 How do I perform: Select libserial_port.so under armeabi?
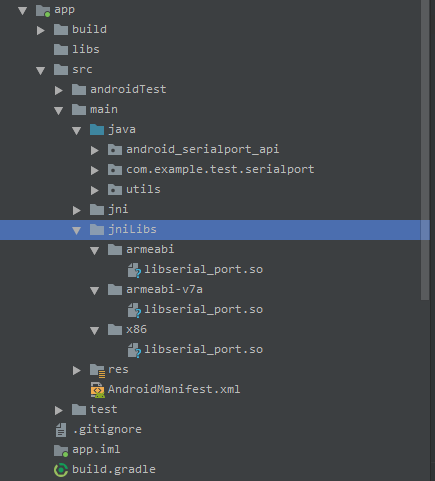pos(203,269)
